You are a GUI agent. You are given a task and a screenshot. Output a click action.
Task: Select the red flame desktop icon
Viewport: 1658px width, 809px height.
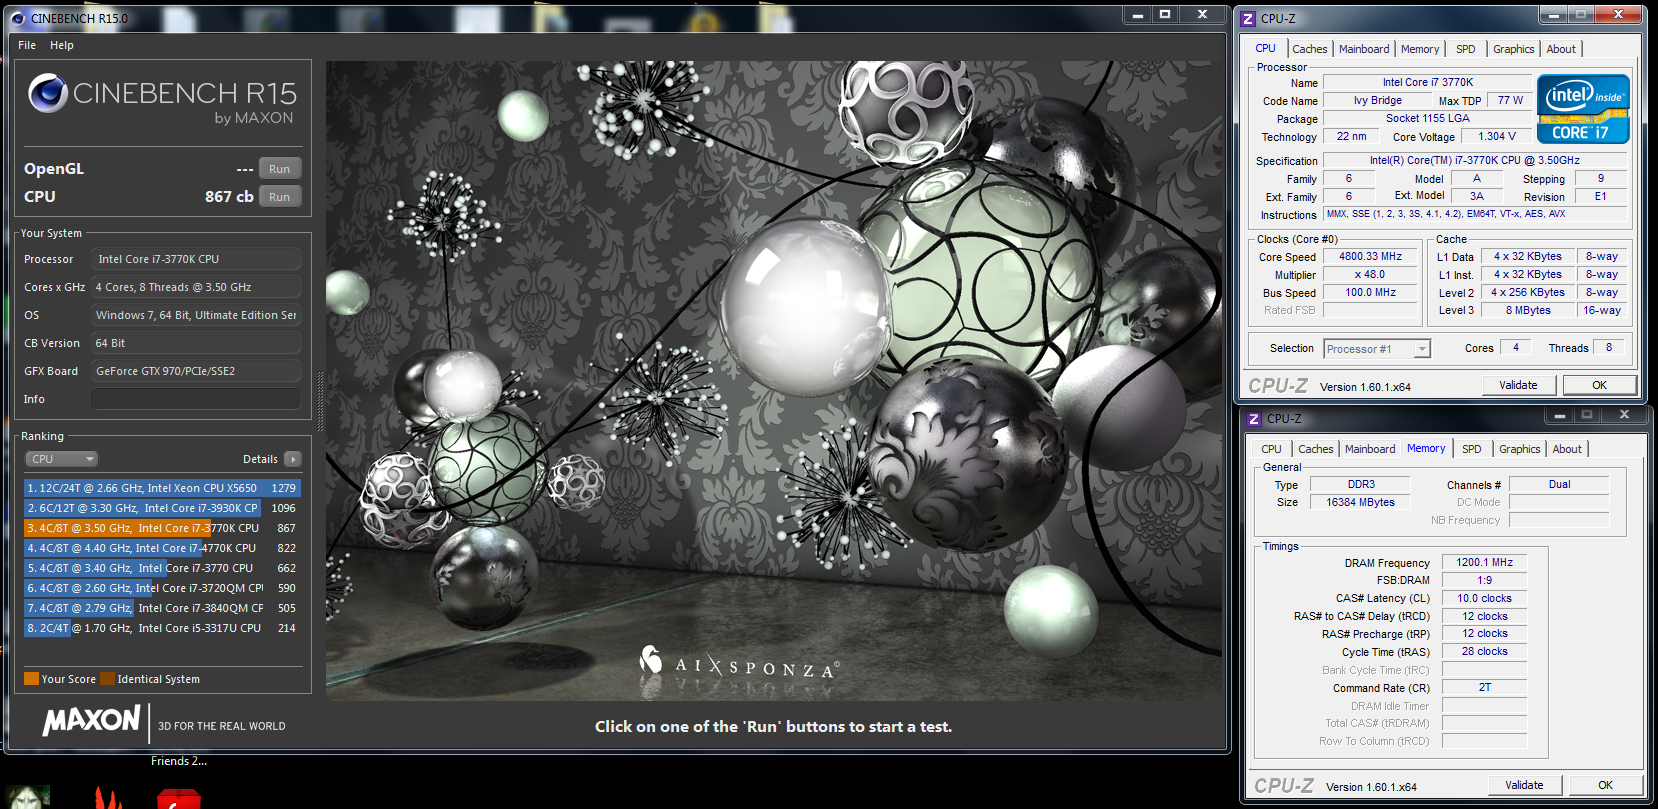click(x=108, y=797)
